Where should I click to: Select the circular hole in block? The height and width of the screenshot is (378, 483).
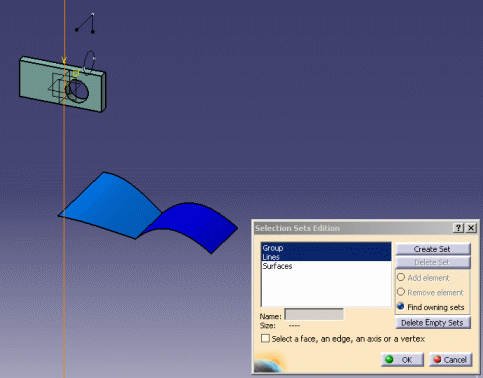tap(77, 91)
